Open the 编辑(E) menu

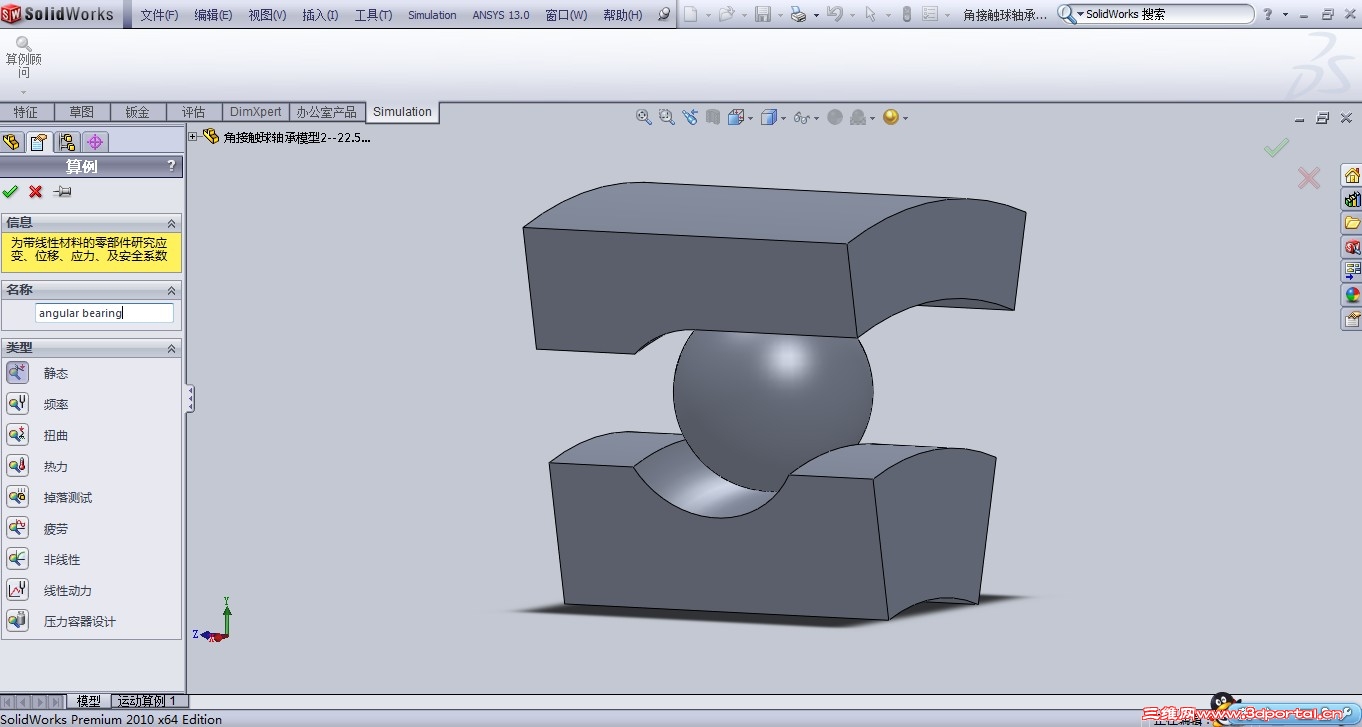213,15
